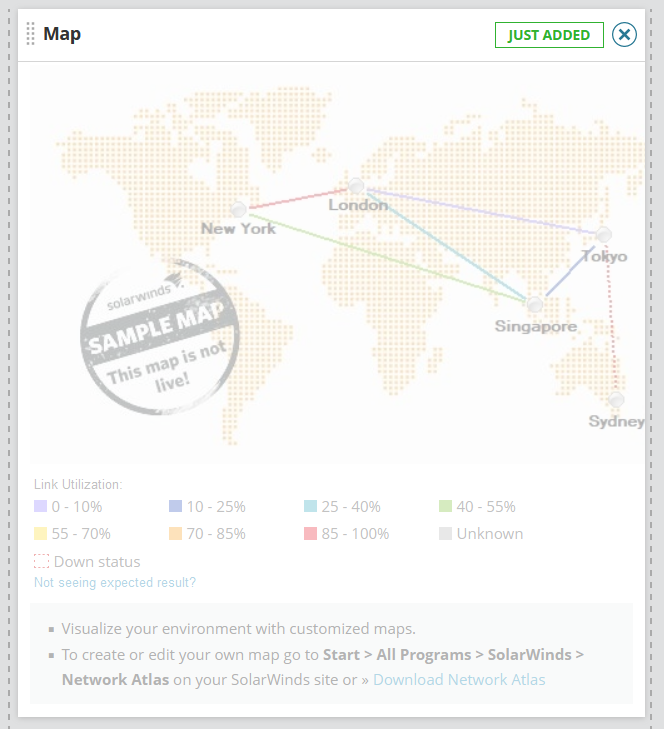Click the Tokyo map node
The image size is (664, 729).
click(x=603, y=235)
